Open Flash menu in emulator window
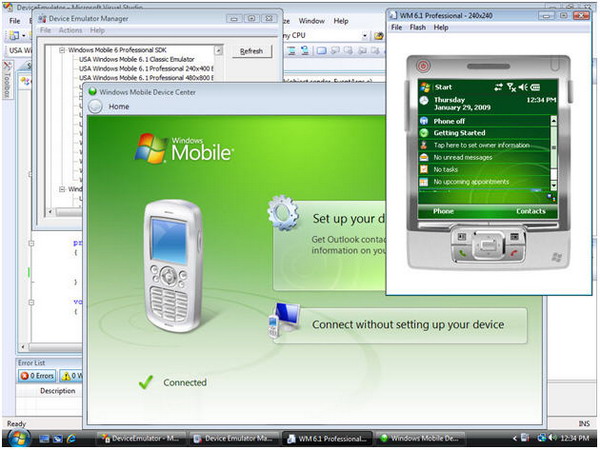Viewport: 600px width, 450px height. [417, 28]
